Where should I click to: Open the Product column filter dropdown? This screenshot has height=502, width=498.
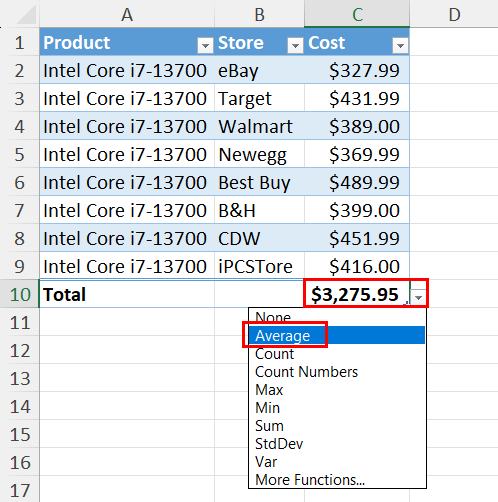[x=205, y=45]
